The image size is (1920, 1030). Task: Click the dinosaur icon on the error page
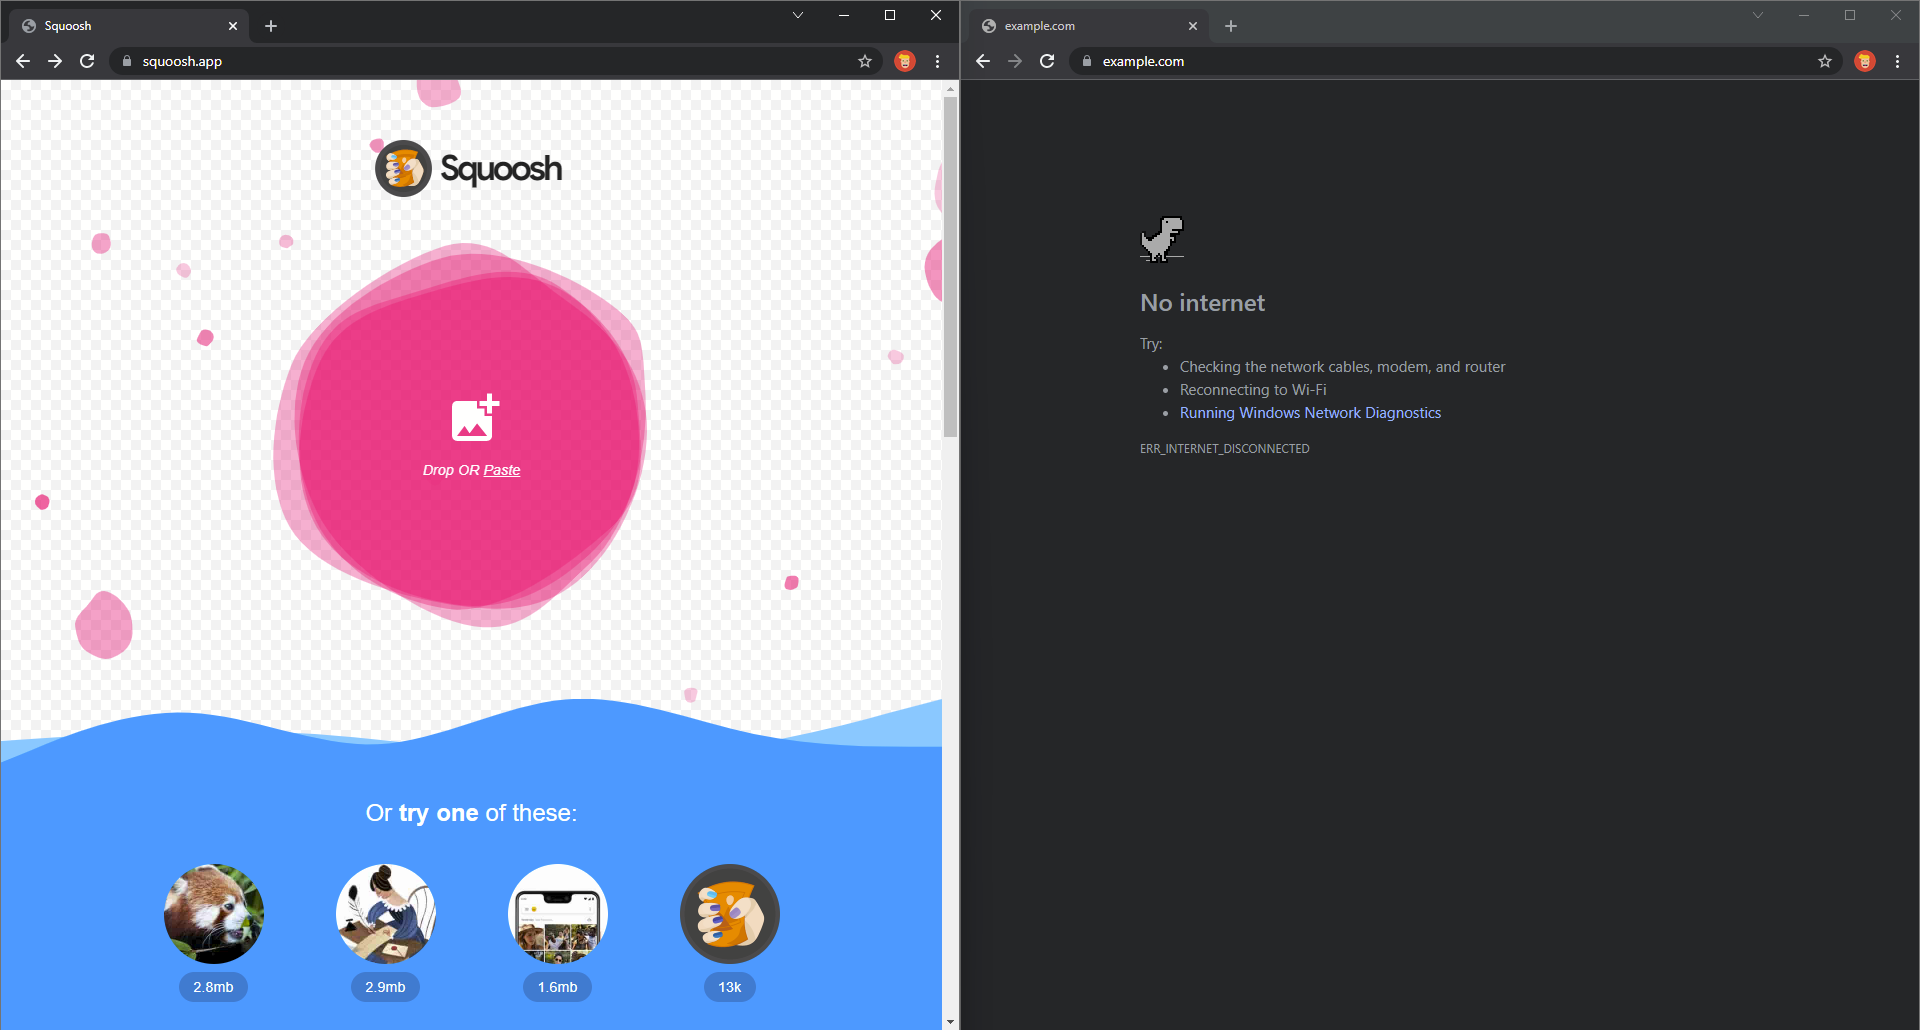[x=1161, y=239]
